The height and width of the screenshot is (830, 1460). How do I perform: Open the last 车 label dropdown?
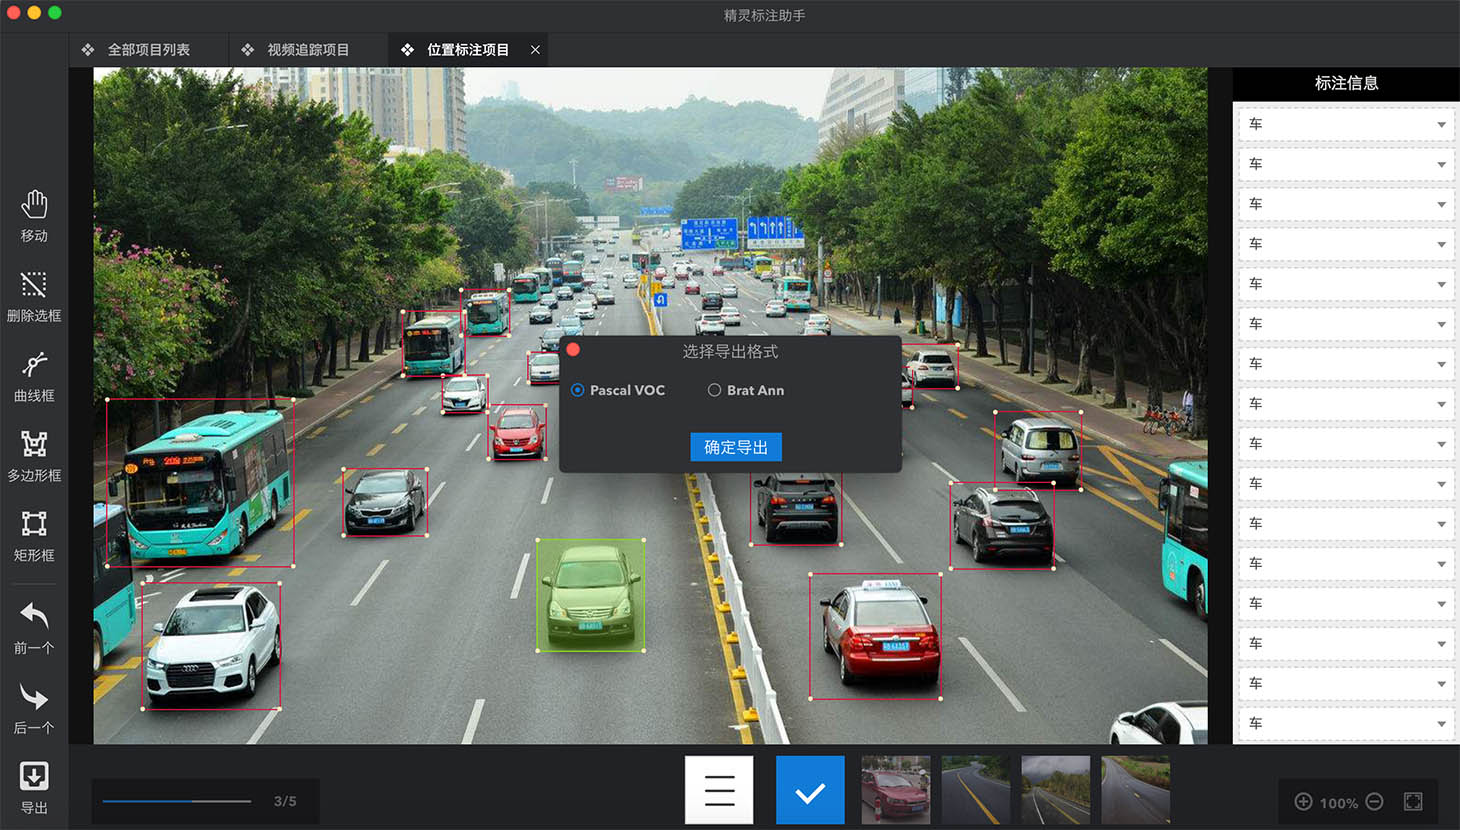[1441, 724]
